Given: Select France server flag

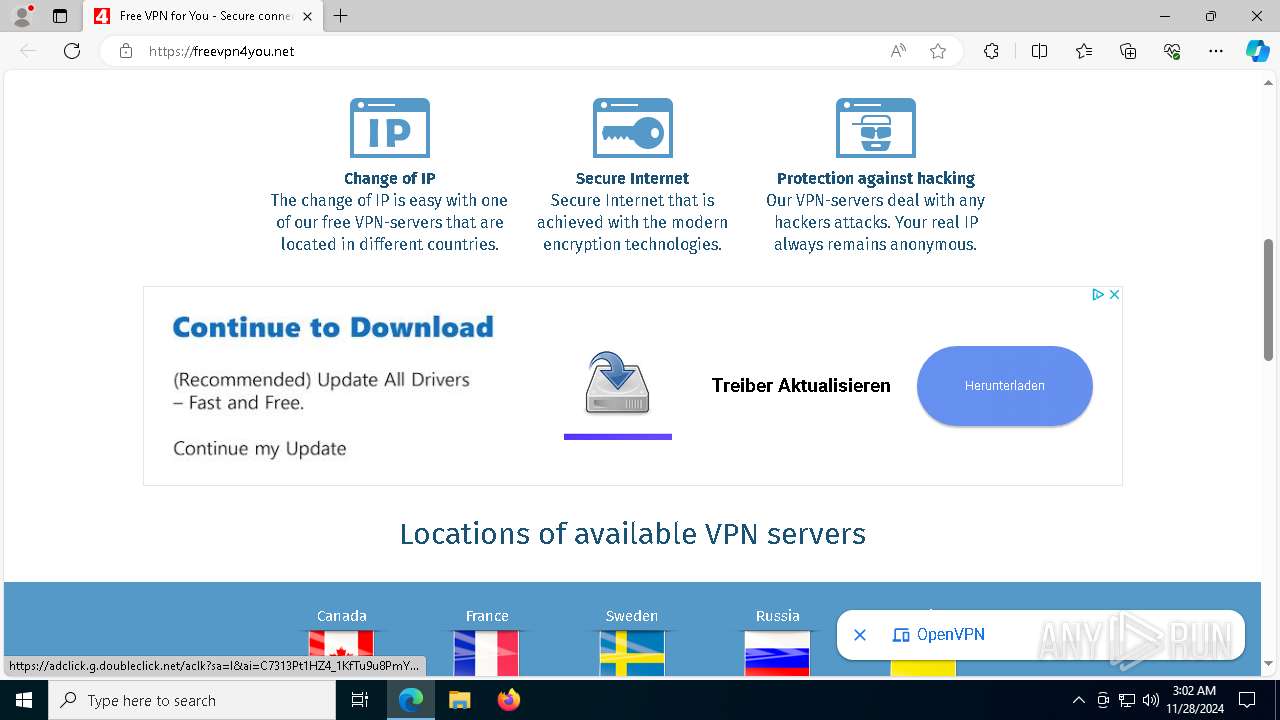Looking at the screenshot, I should point(487,652).
